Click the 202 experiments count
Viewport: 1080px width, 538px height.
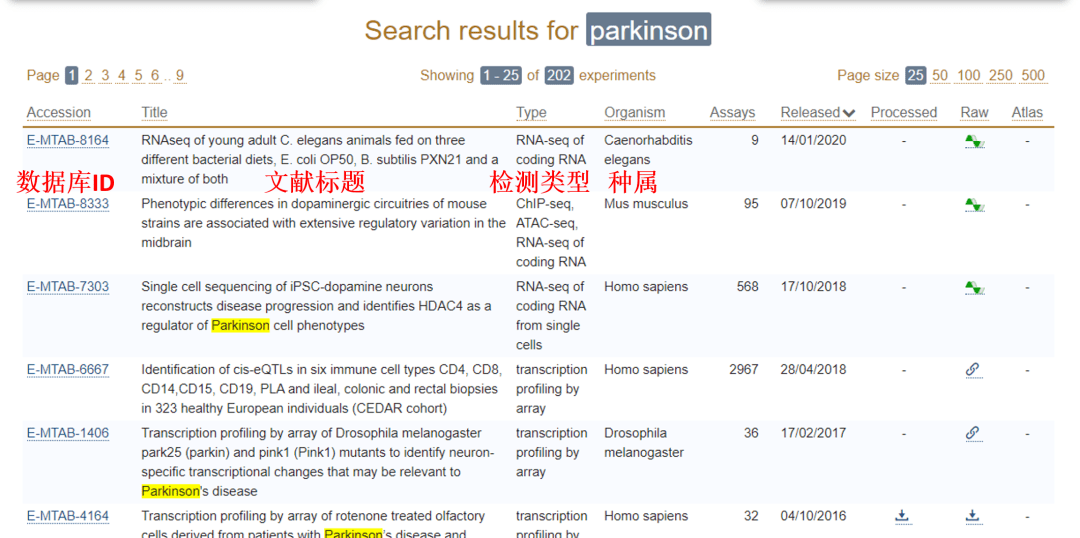point(559,75)
